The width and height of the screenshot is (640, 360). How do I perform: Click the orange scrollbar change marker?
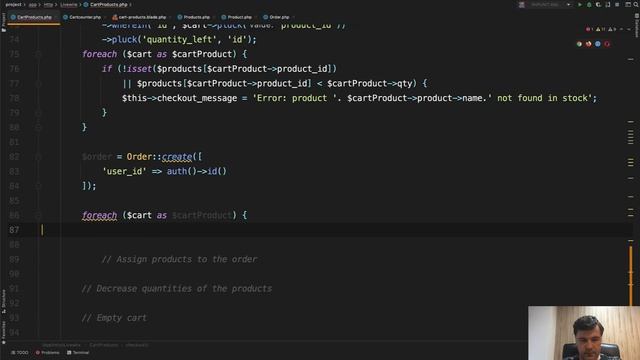(631, 275)
